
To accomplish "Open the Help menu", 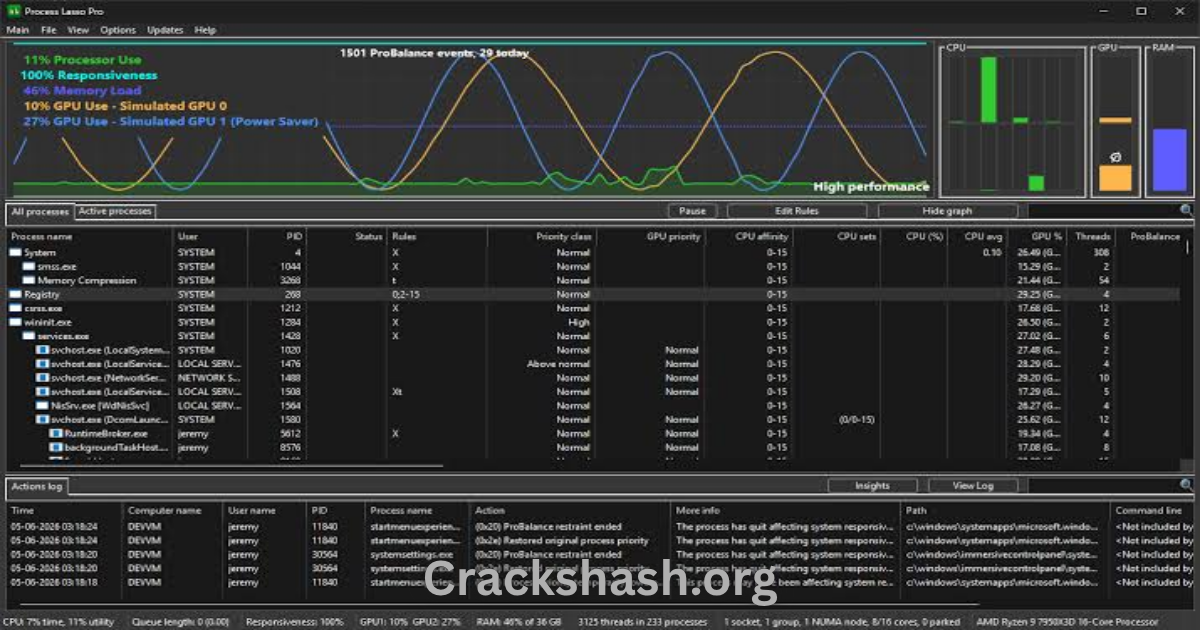I will (205, 30).
